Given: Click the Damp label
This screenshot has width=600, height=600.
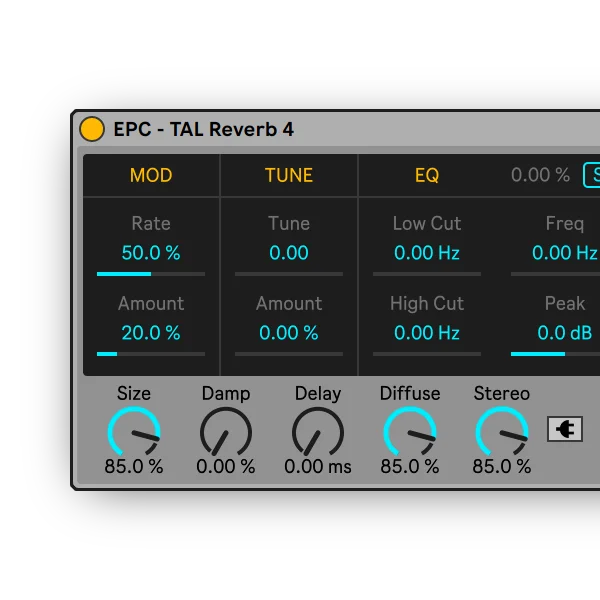Looking at the screenshot, I should point(226,394).
